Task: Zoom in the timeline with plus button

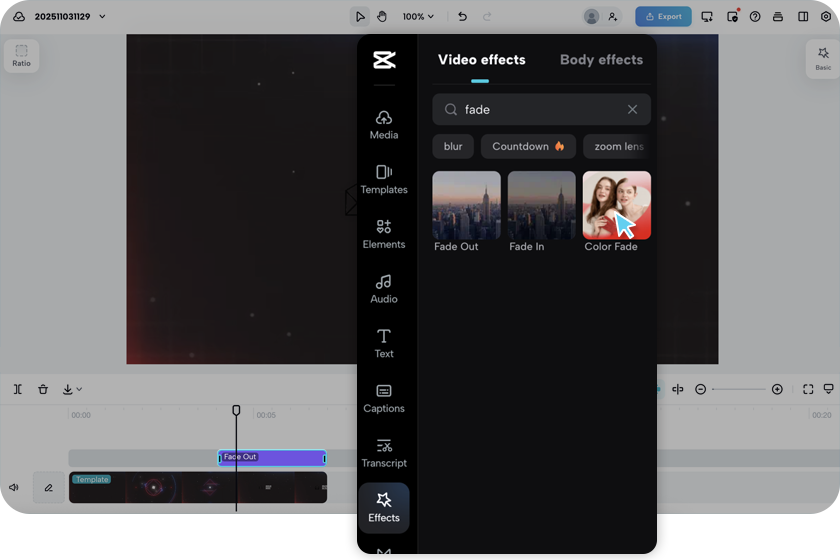Action: click(777, 389)
